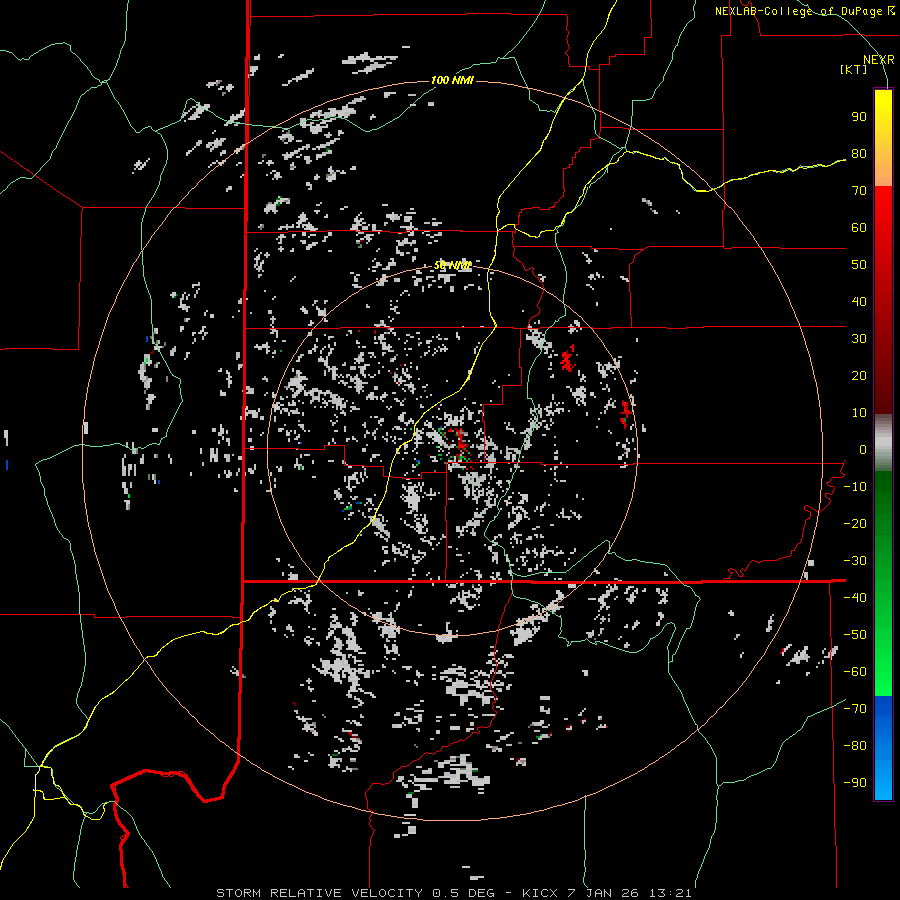The image size is (900, 900).
Task: Click the 70 value on the velocity scale
Action: [859, 191]
